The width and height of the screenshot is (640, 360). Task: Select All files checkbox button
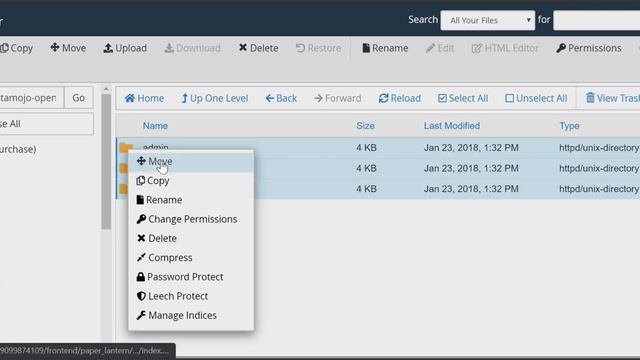click(x=463, y=98)
